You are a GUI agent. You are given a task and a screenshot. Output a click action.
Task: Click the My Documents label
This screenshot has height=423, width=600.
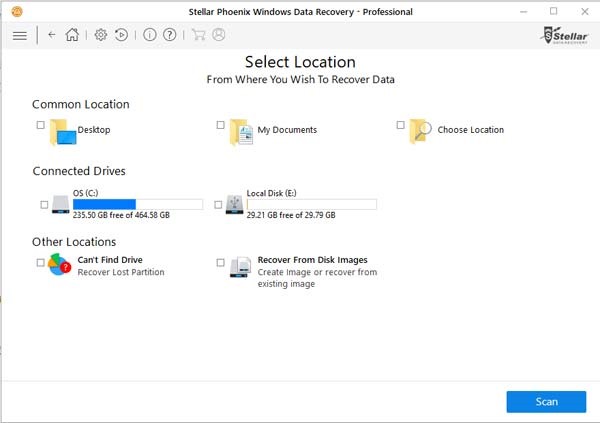[x=287, y=130]
